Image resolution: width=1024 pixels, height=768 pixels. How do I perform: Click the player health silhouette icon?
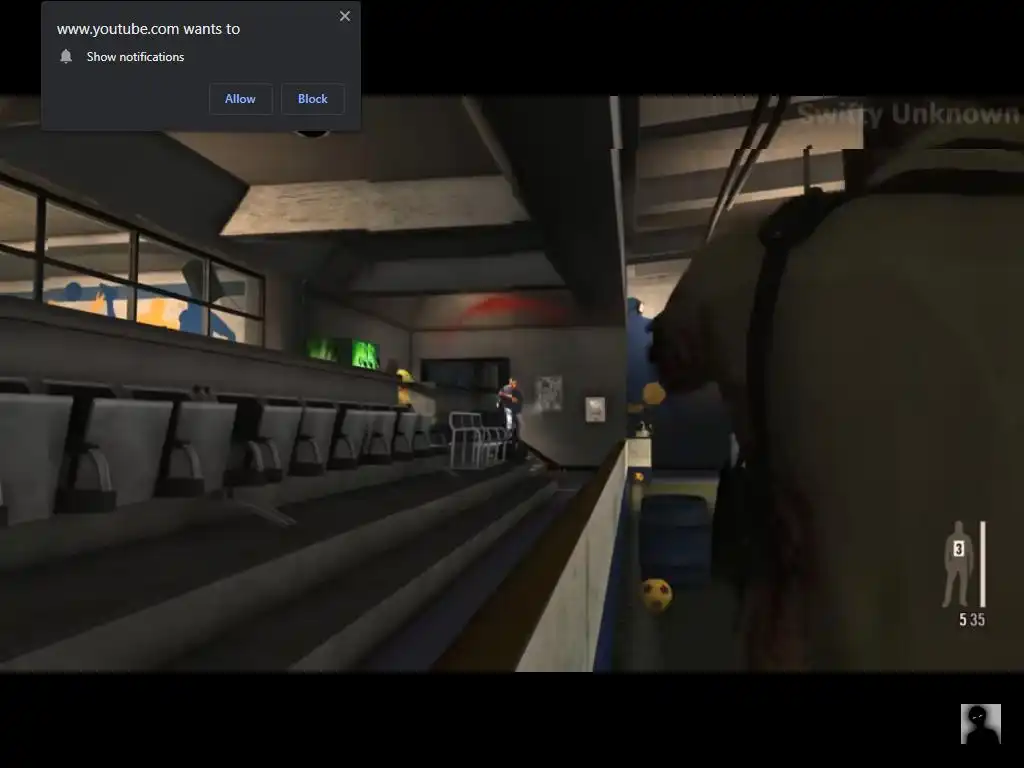[x=958, y=564]
